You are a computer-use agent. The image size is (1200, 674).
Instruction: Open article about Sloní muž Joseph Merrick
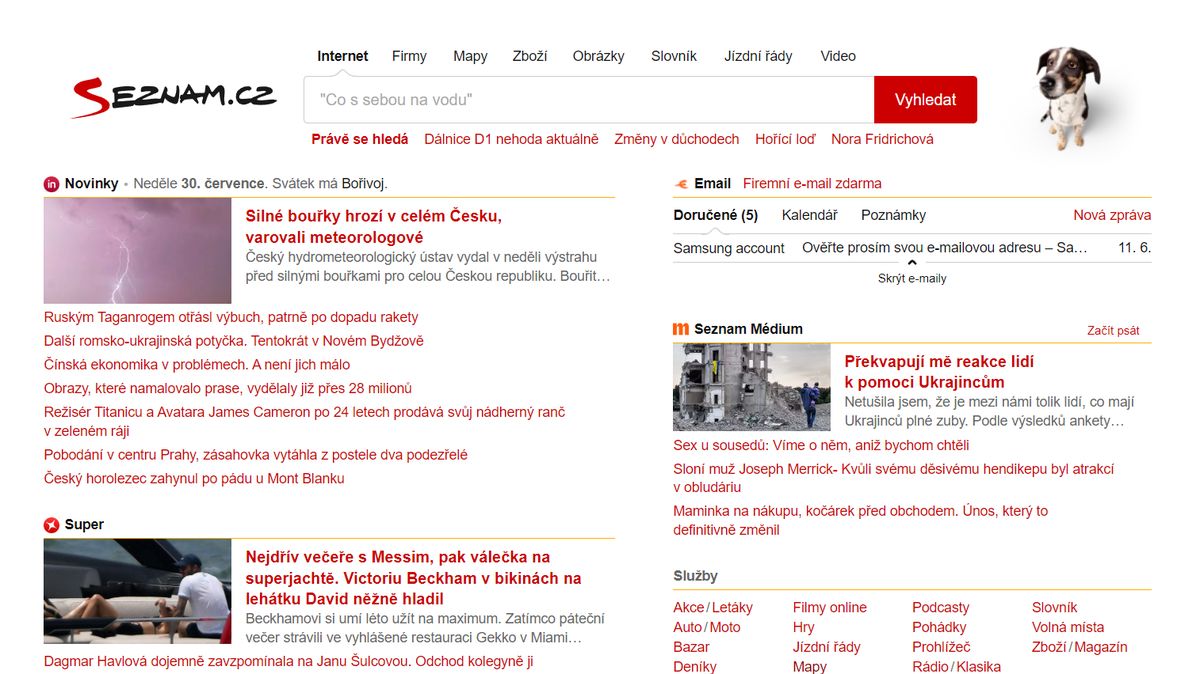tap(893, 478)
